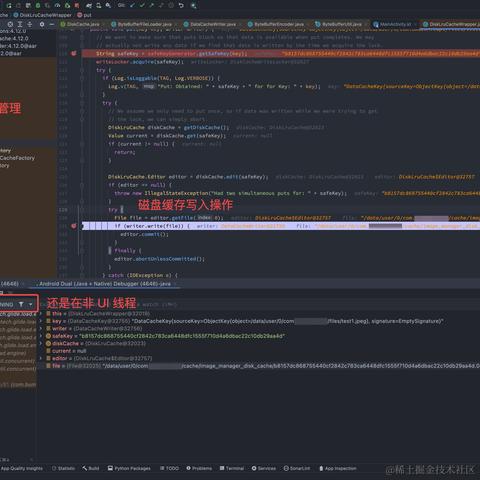Open the thread selector dropdown arrow in debugger
480x480 pixels.
[31, 304]
